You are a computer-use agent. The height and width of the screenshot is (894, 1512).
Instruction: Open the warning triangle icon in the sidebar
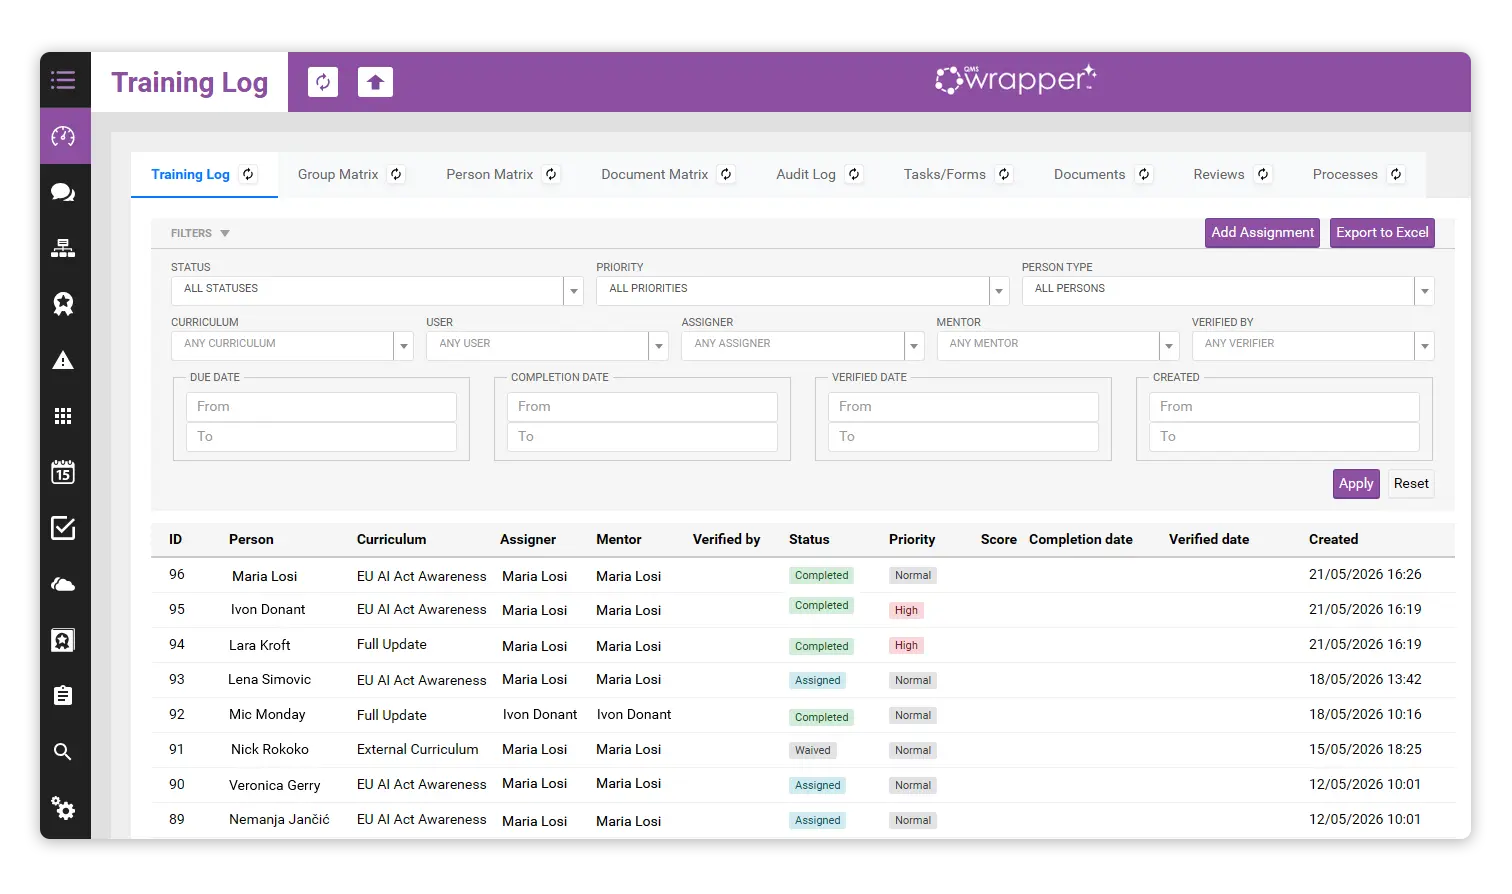coord(63,360)
